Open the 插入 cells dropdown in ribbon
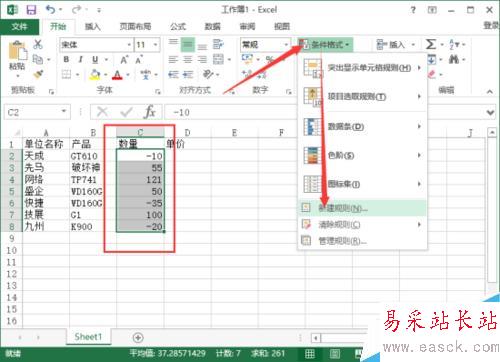 pyautogui.click(x=396, y=45)
